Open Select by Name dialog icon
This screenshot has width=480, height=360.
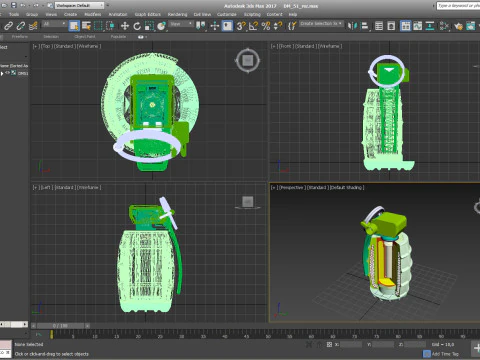point(86,26)
